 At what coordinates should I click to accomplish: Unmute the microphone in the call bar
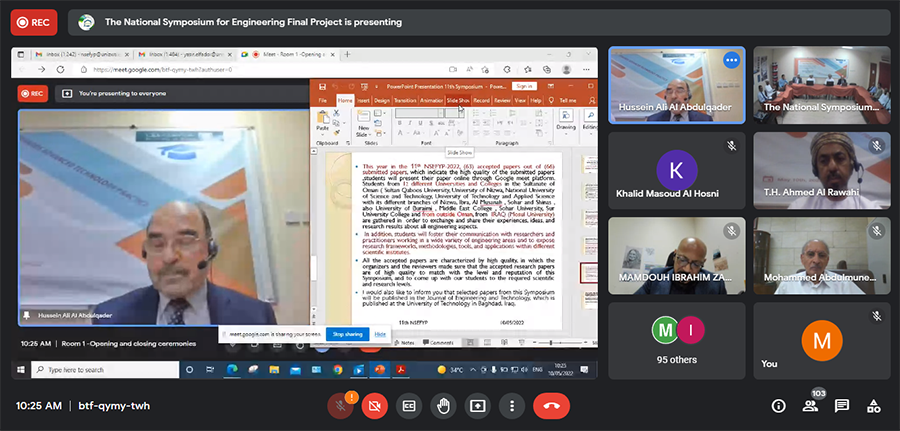point(340,406)
